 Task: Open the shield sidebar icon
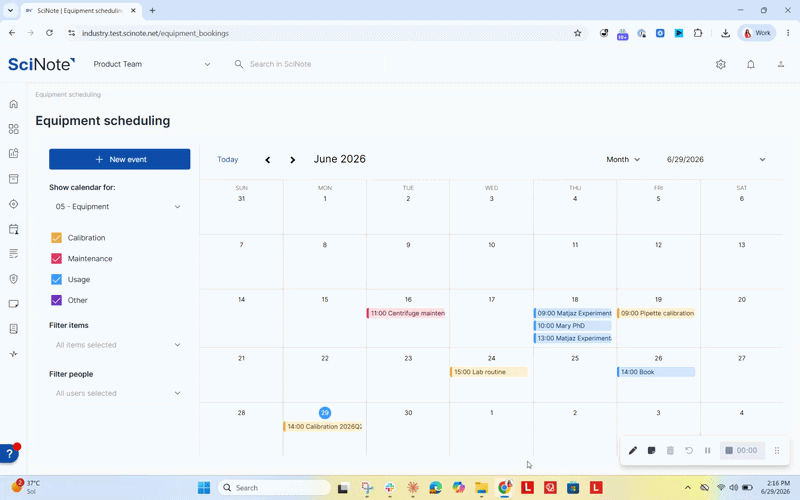pyautogui.click(x=14, y=279)
